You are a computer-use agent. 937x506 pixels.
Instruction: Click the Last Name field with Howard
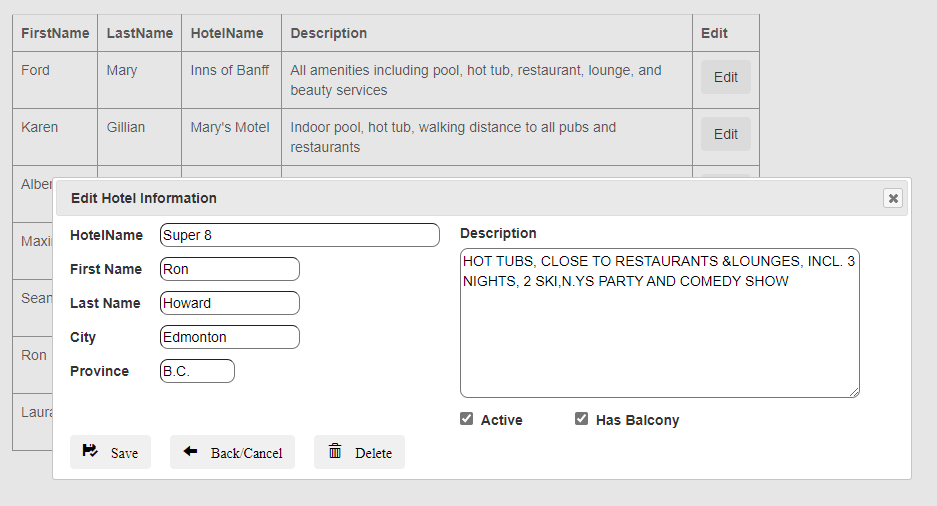click(229, 303)
